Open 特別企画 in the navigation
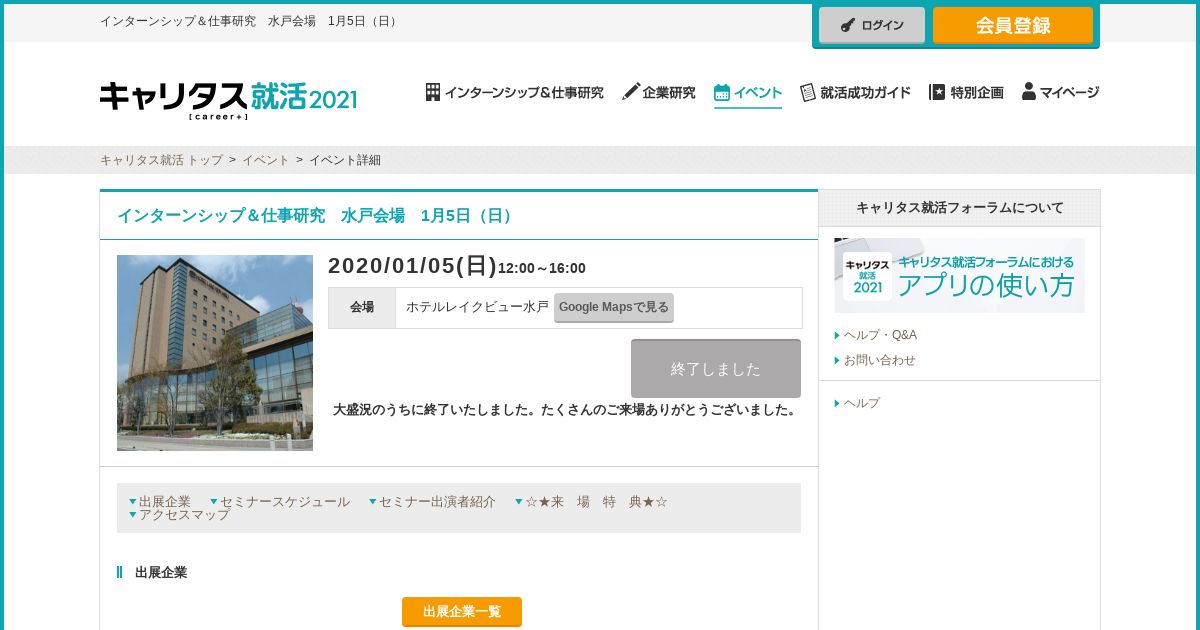Image resolution: width=1200 pixels, height=630 pixels. click(x=967, y=92)
